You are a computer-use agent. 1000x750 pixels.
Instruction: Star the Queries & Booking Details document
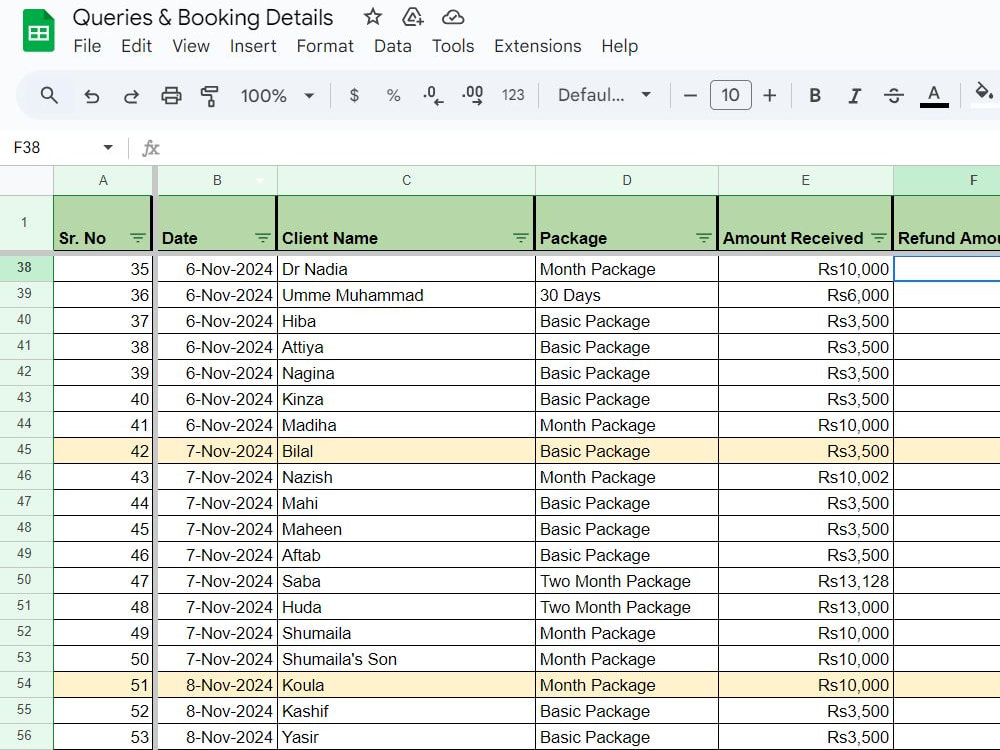pyautogui.click(x=372, y=17)
